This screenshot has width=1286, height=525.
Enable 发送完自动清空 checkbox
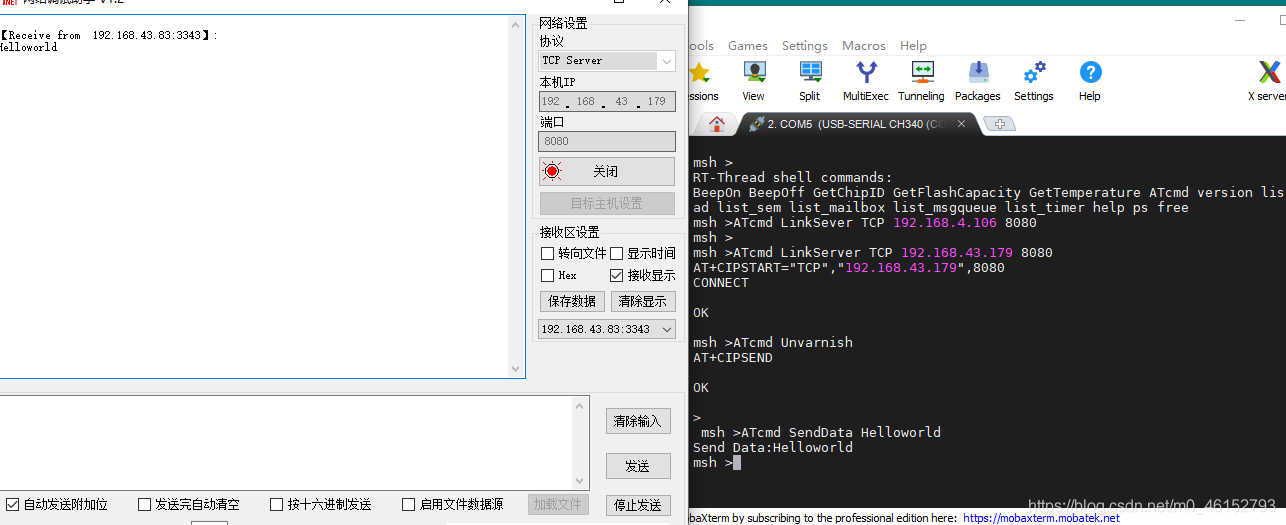(144, 504)
